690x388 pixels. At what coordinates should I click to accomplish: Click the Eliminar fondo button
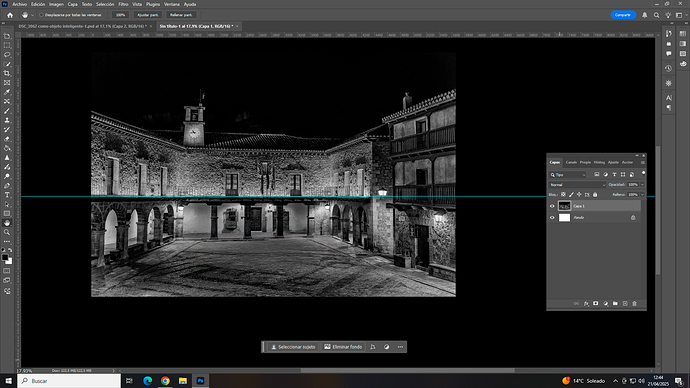click(343, 347)
